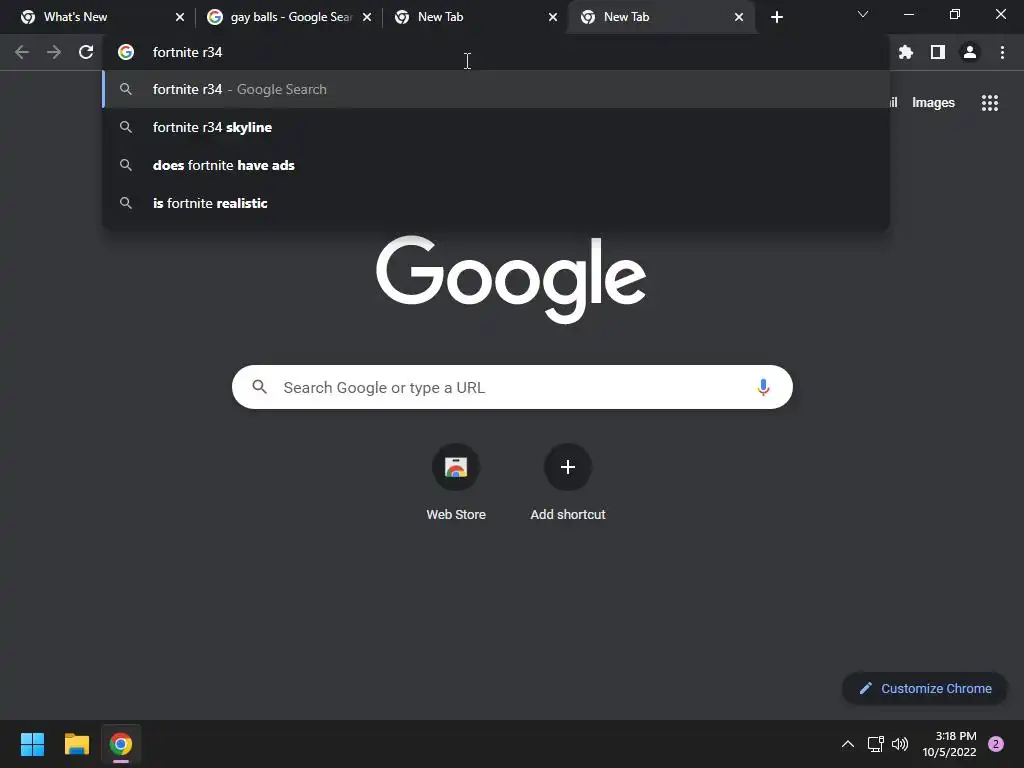Click the browser back arrow
The height and width of the screenshot is (768, 1024).
tap(22, 52)
